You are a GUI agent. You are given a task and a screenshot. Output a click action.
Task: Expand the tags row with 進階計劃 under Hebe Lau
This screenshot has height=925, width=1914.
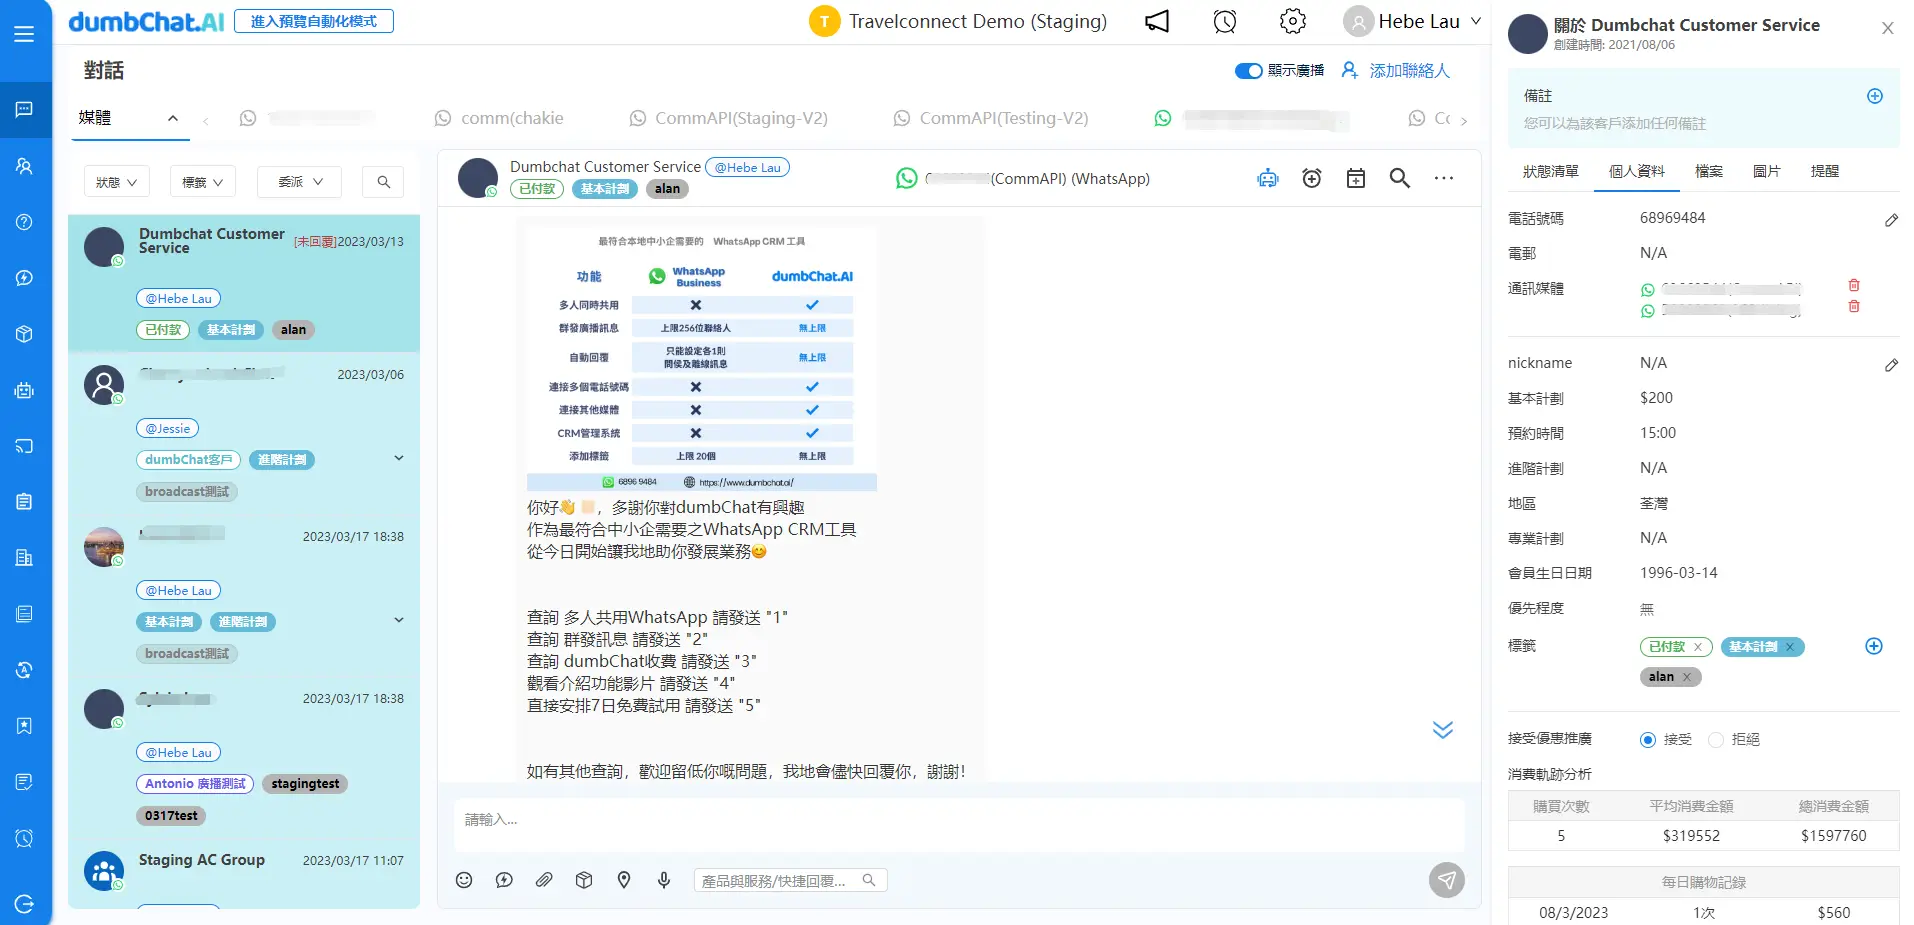(x=399, y=620)
